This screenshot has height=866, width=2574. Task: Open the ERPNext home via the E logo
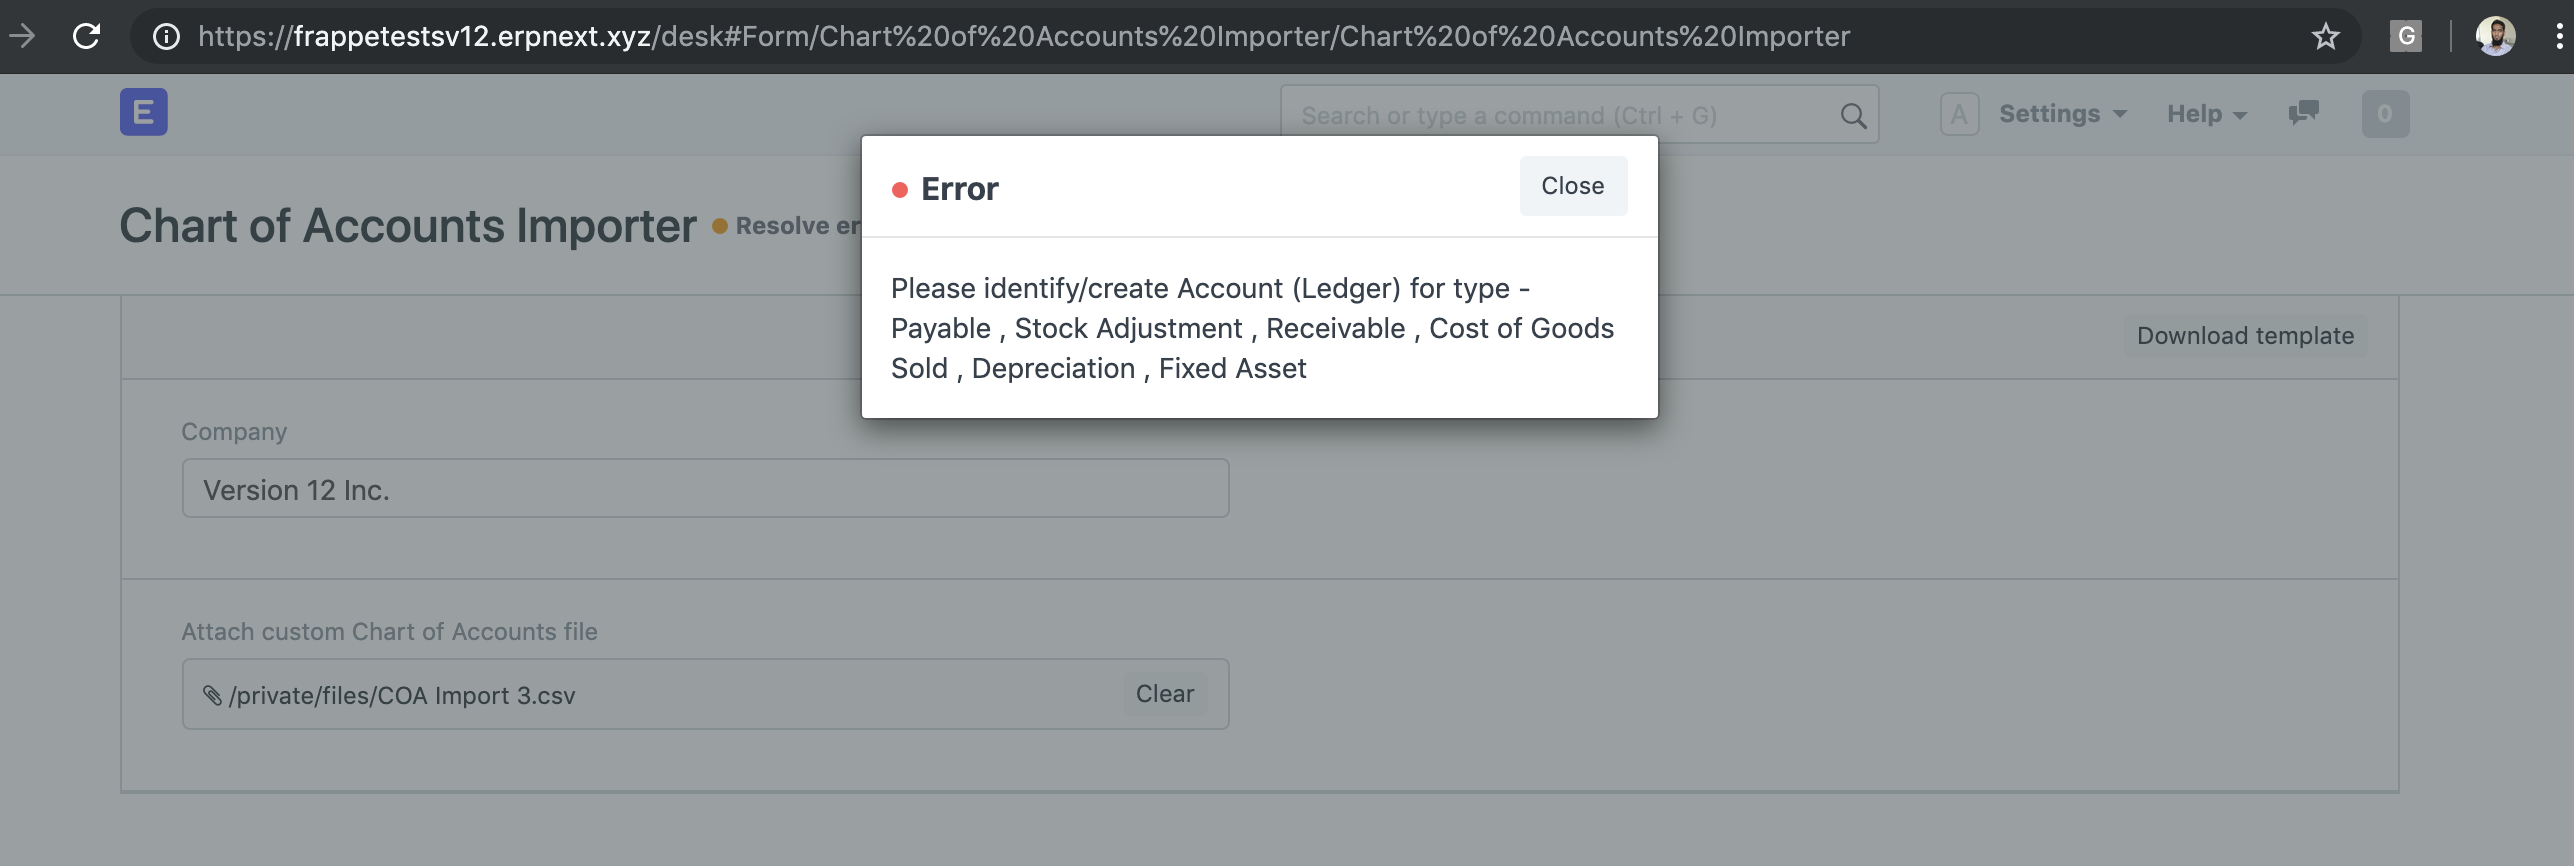coord(143,112)
